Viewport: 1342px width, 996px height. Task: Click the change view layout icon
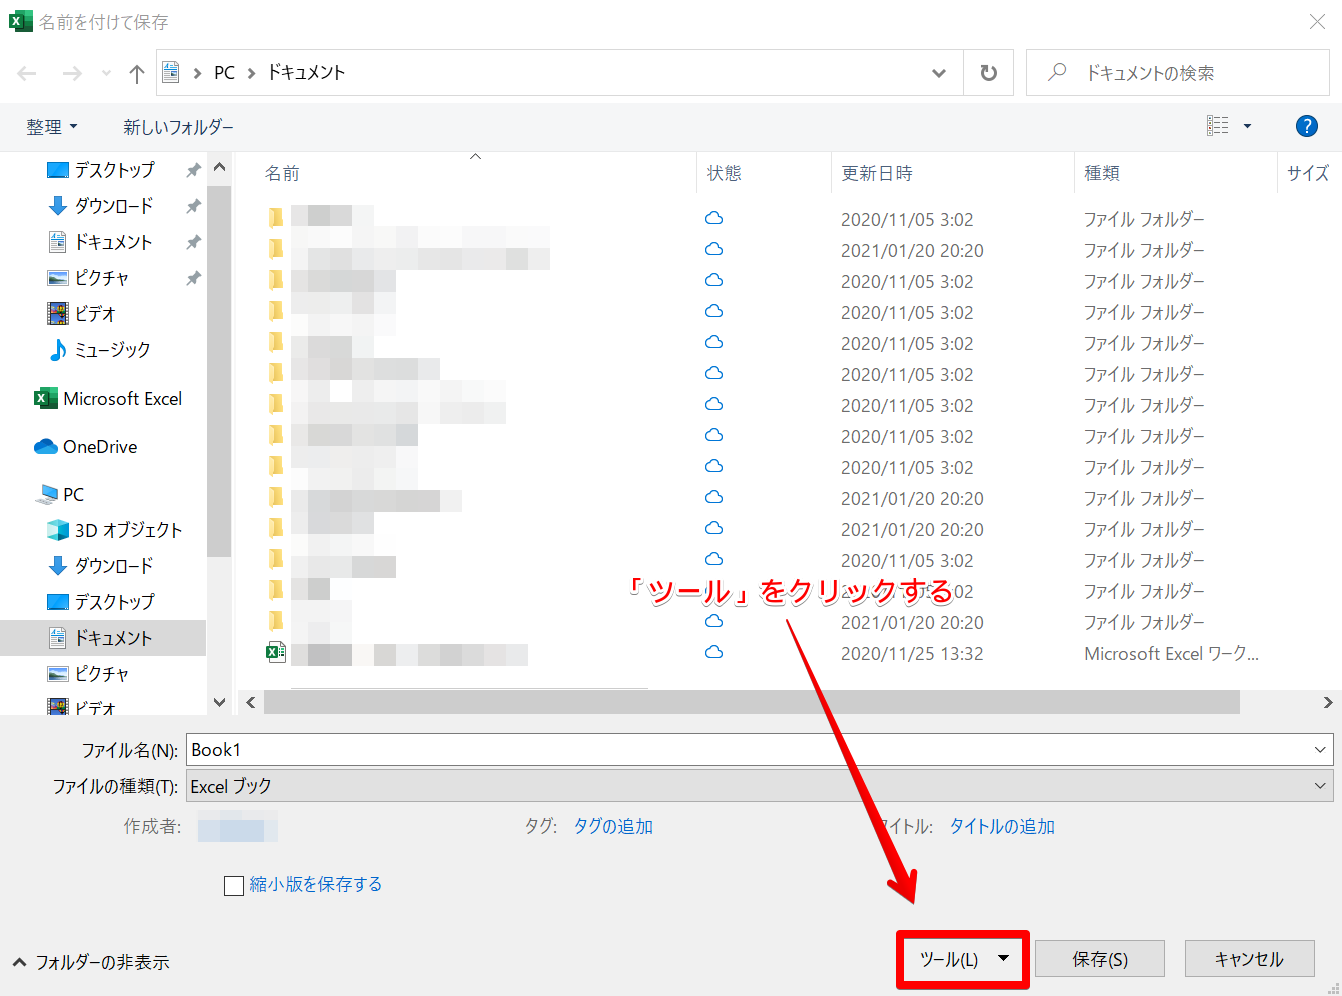coord(1218,126)
